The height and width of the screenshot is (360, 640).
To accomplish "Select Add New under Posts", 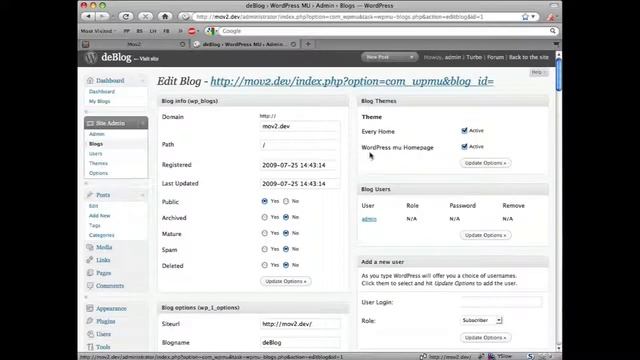I will click(100, 216).
